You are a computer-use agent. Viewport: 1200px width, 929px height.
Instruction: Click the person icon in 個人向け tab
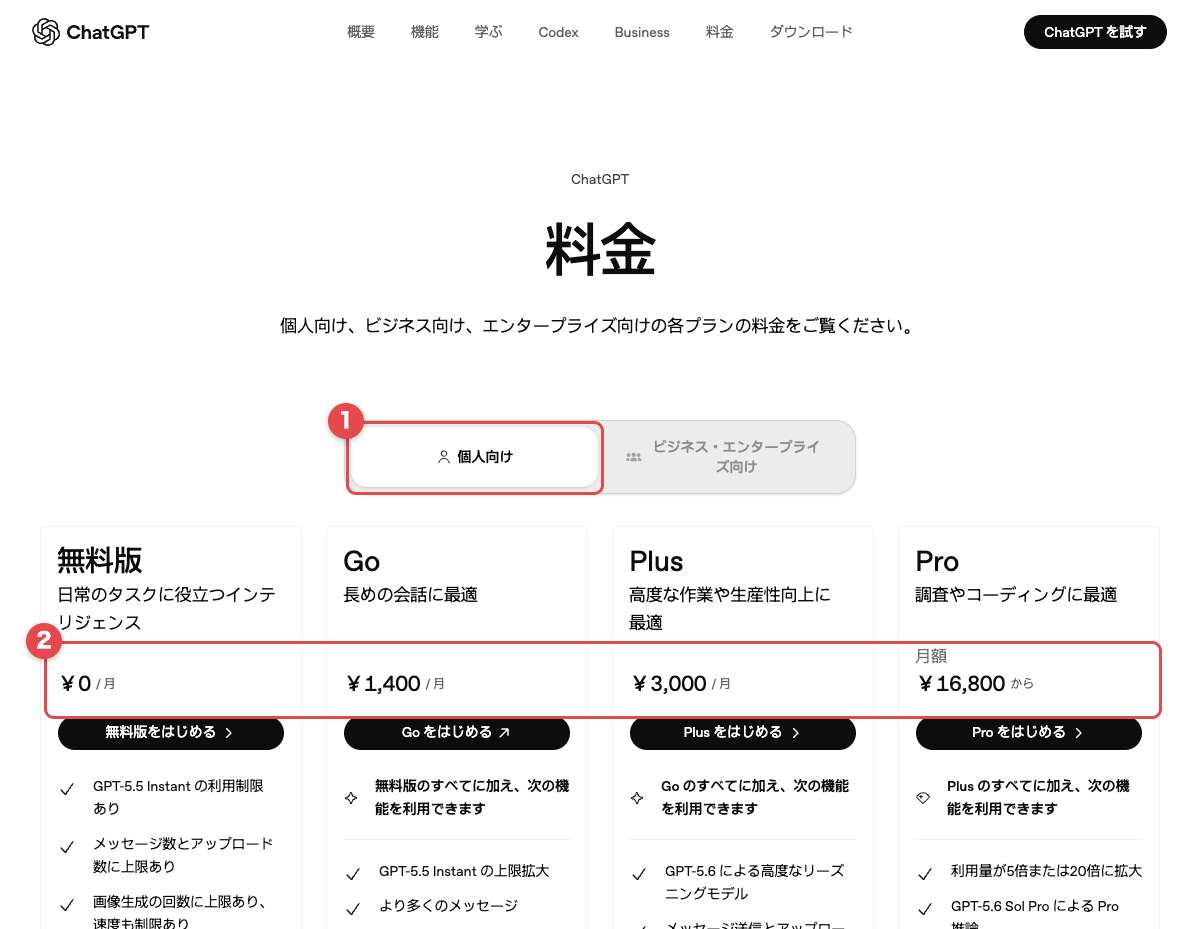coord(444,457)
